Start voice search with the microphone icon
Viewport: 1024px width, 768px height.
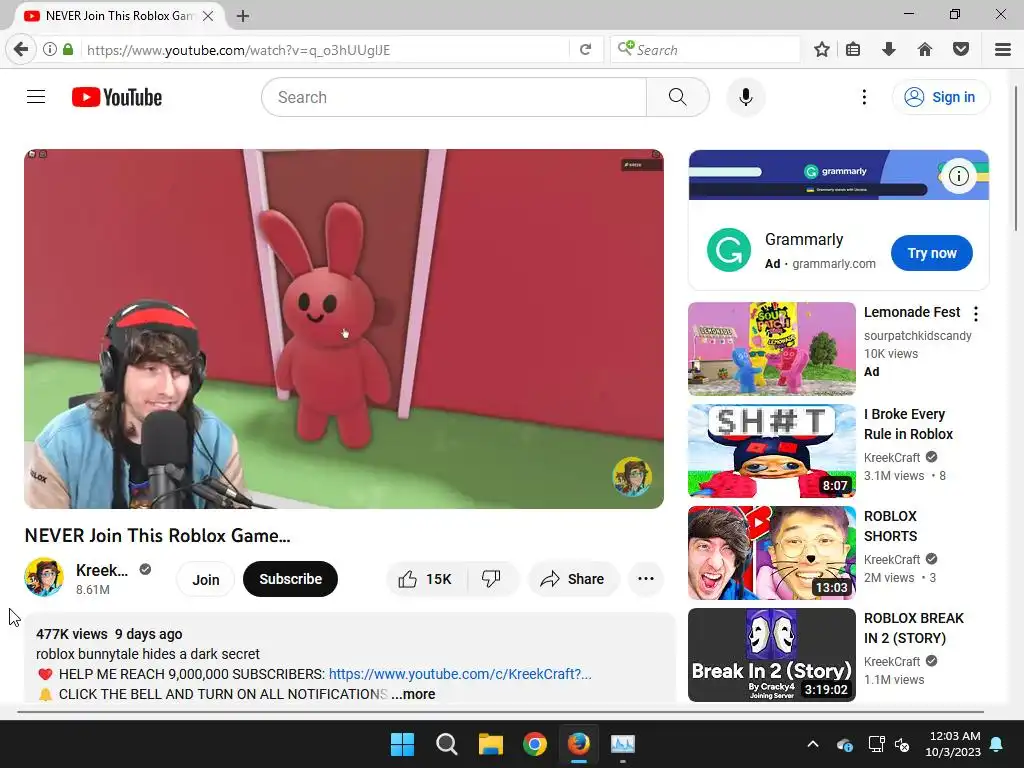pyautogui.click(x=746, y=97)
